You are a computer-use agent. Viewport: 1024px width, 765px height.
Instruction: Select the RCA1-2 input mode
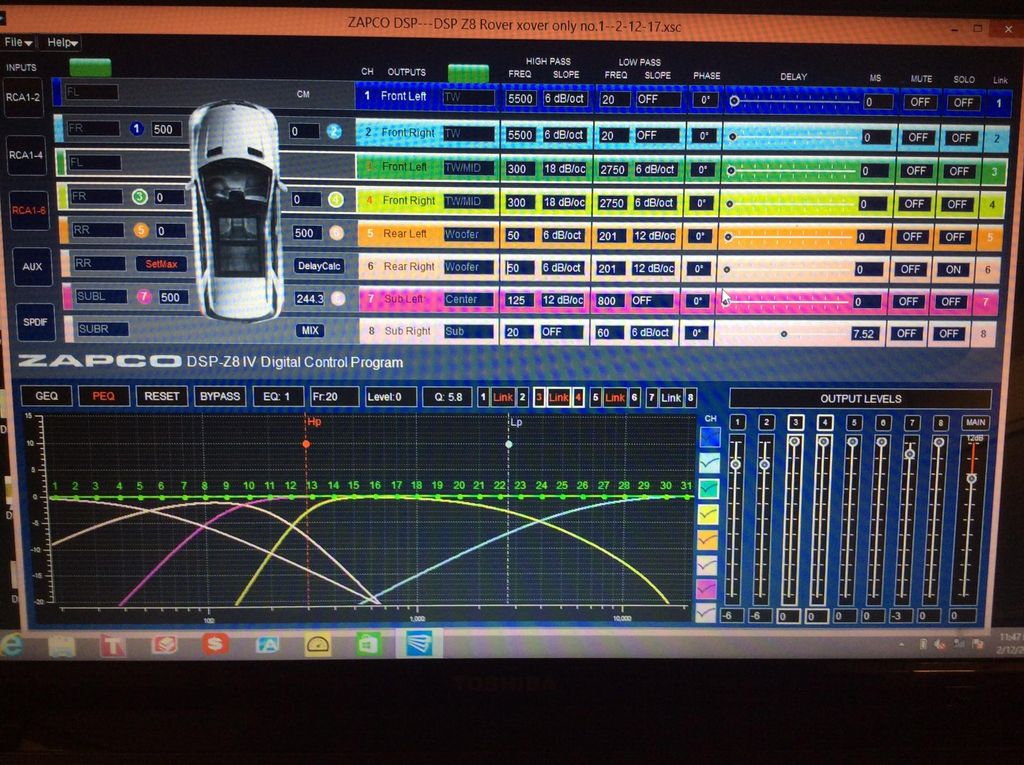[x=23, y=98]
